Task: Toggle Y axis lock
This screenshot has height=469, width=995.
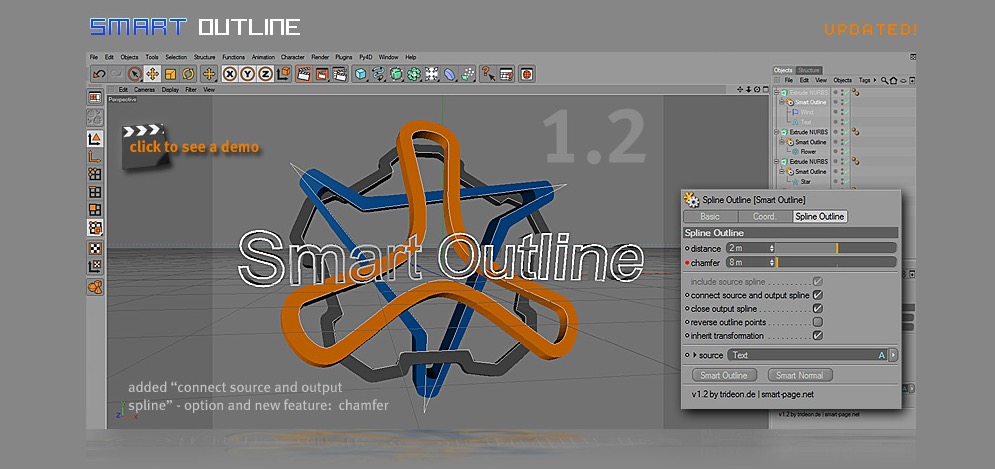Action: point(247,74)
